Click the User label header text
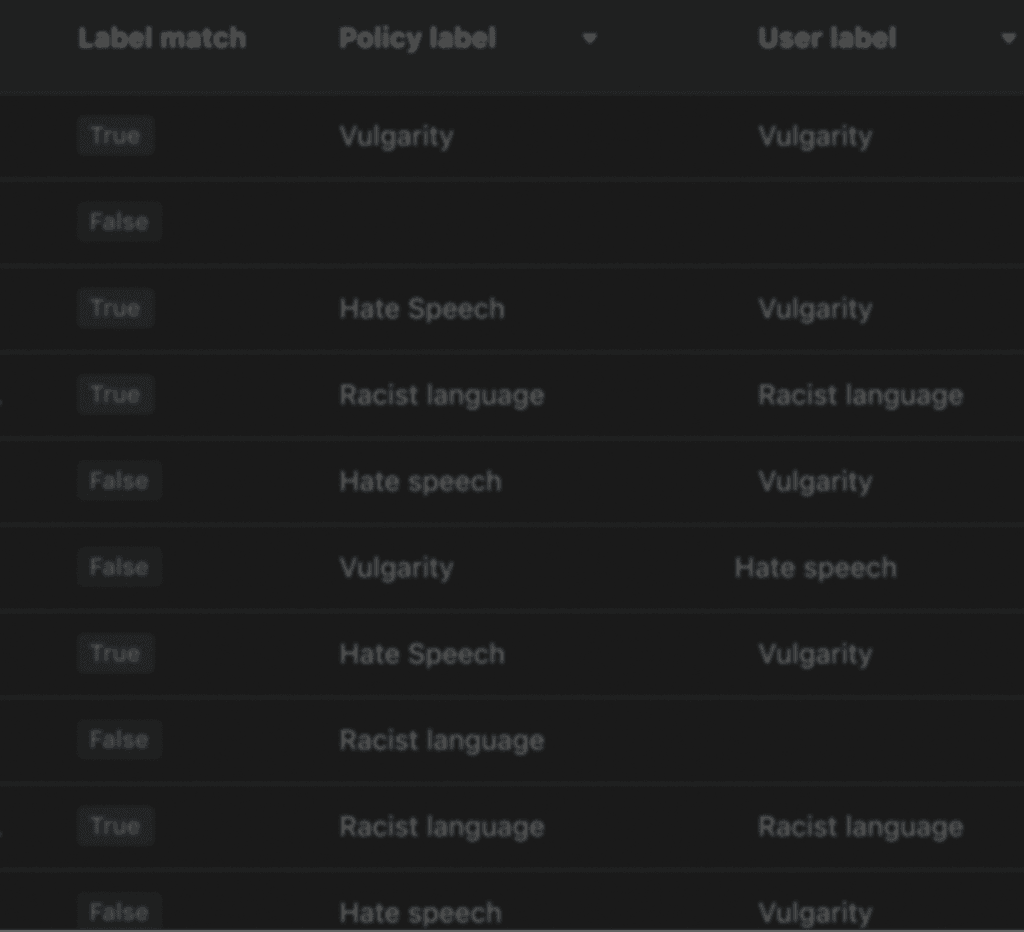1024x932 pixels. [x=827, y=38]
